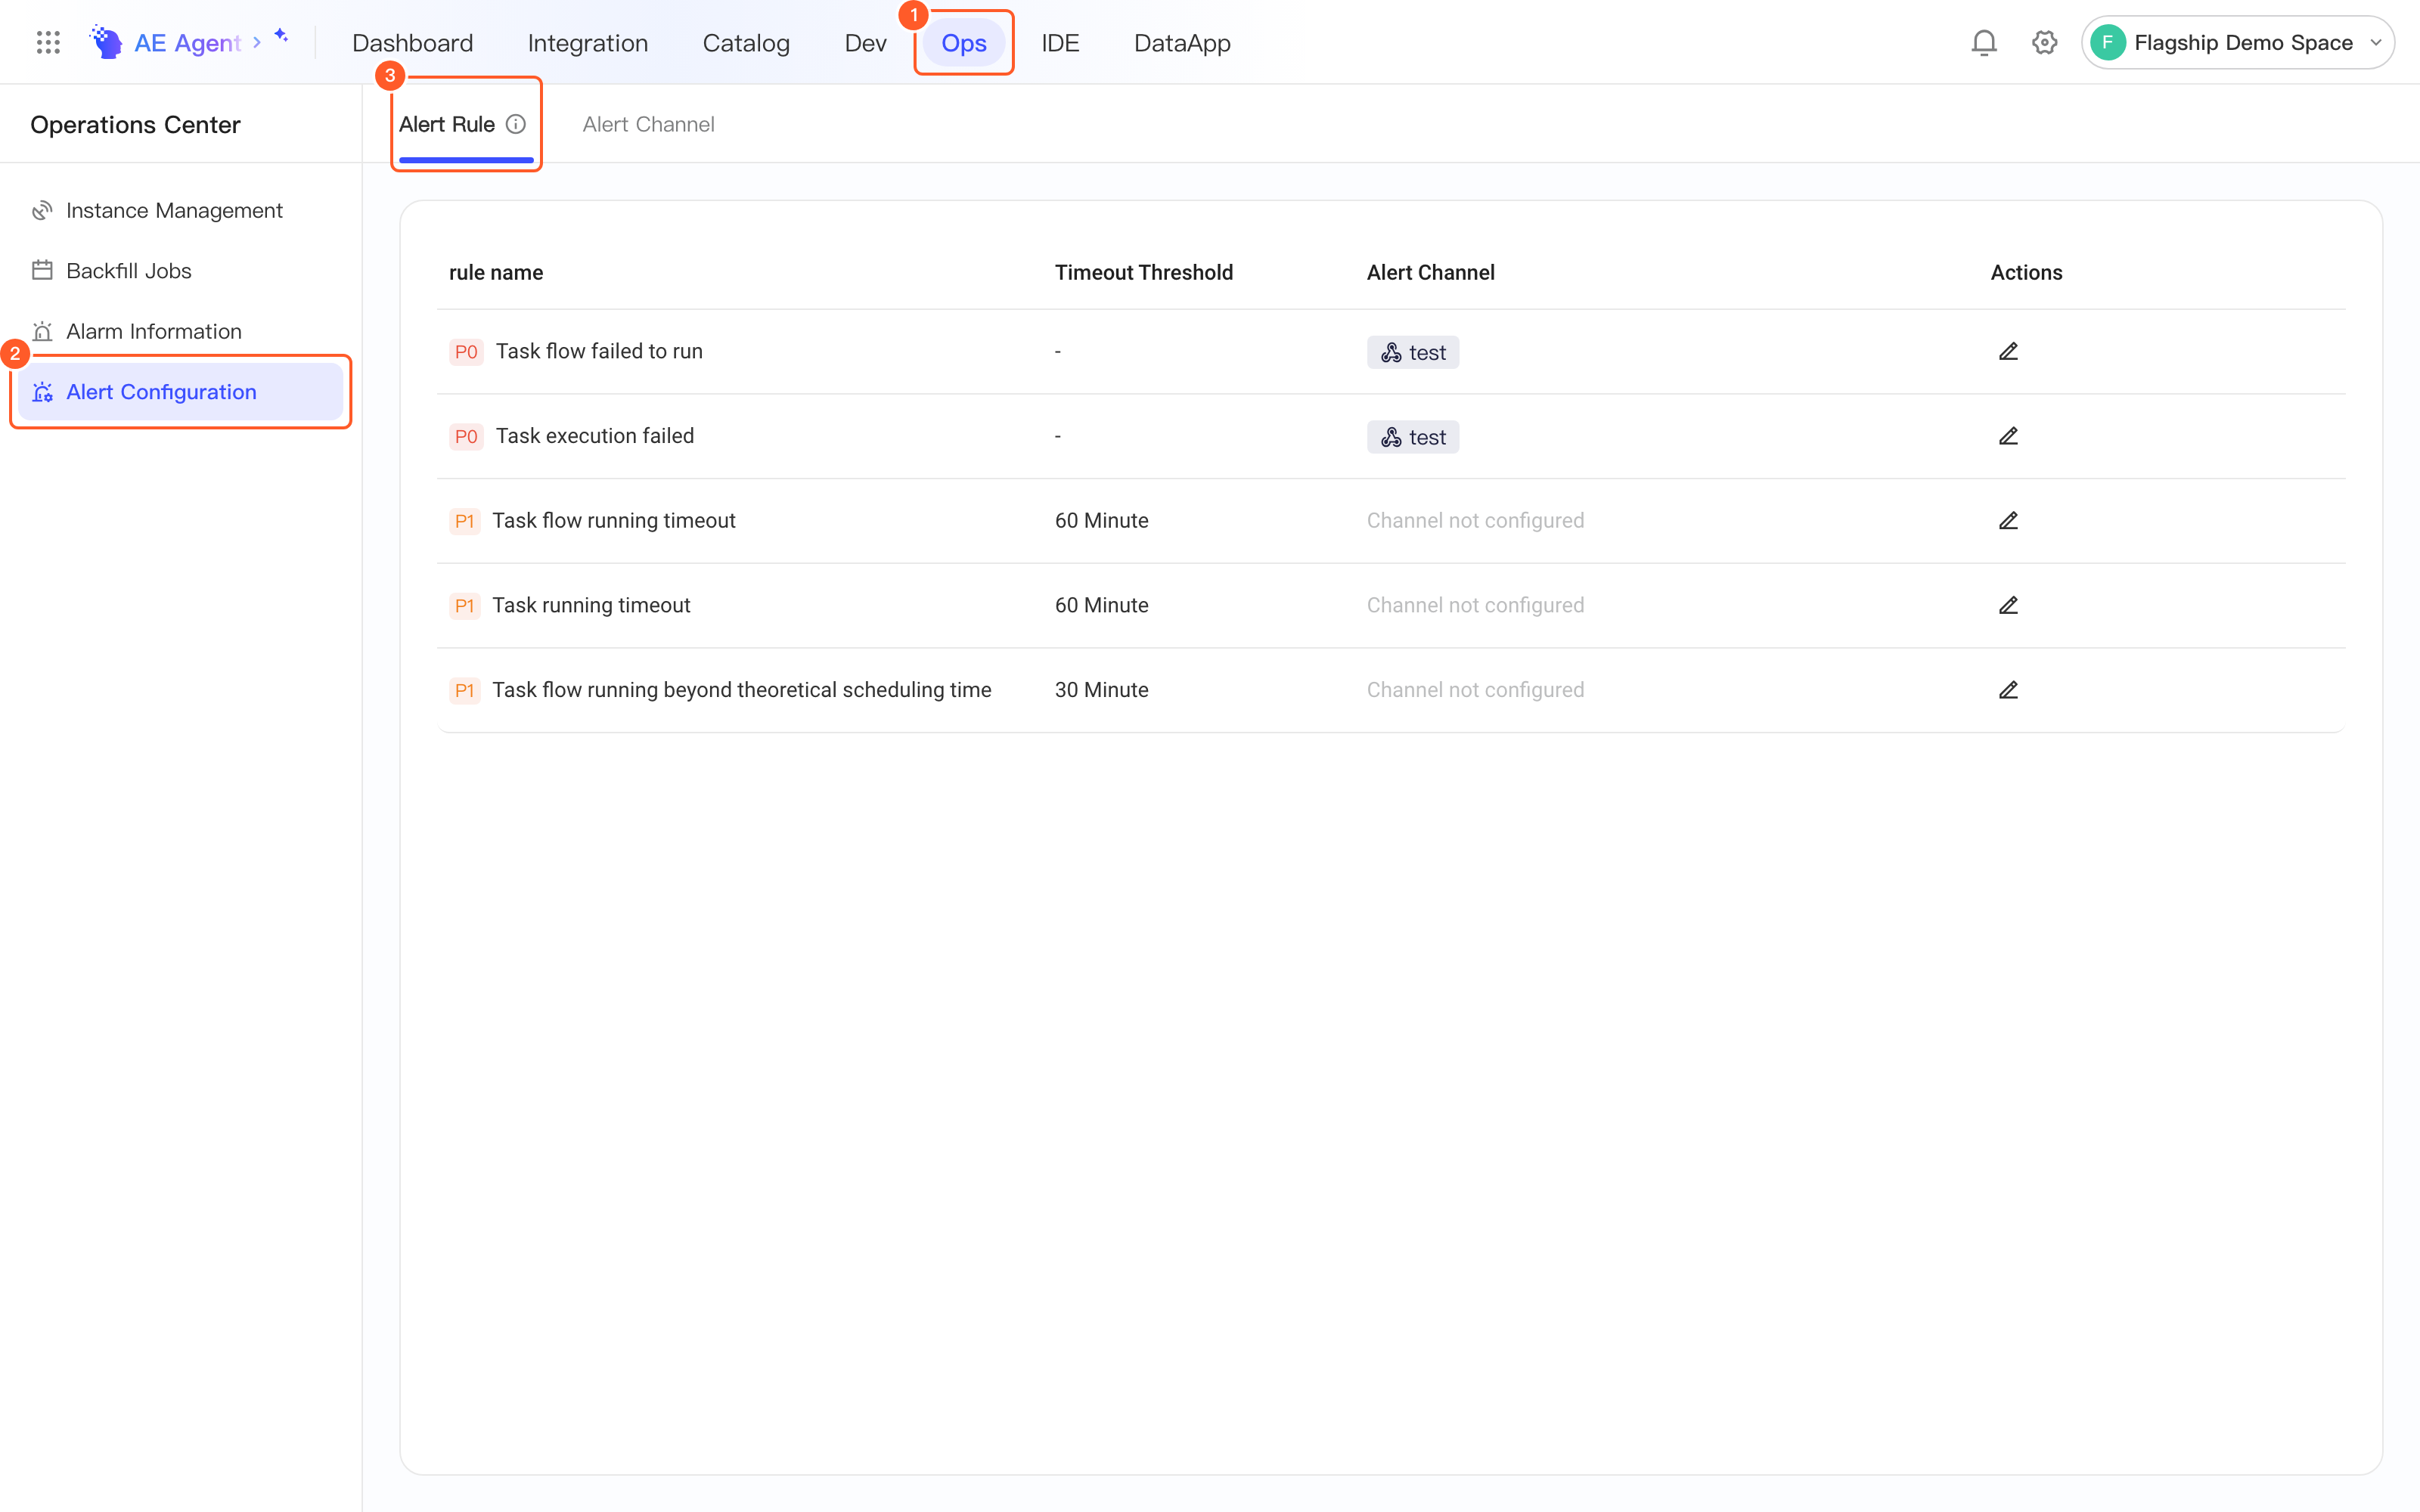Open the Dashboard menu

[413, 43]
